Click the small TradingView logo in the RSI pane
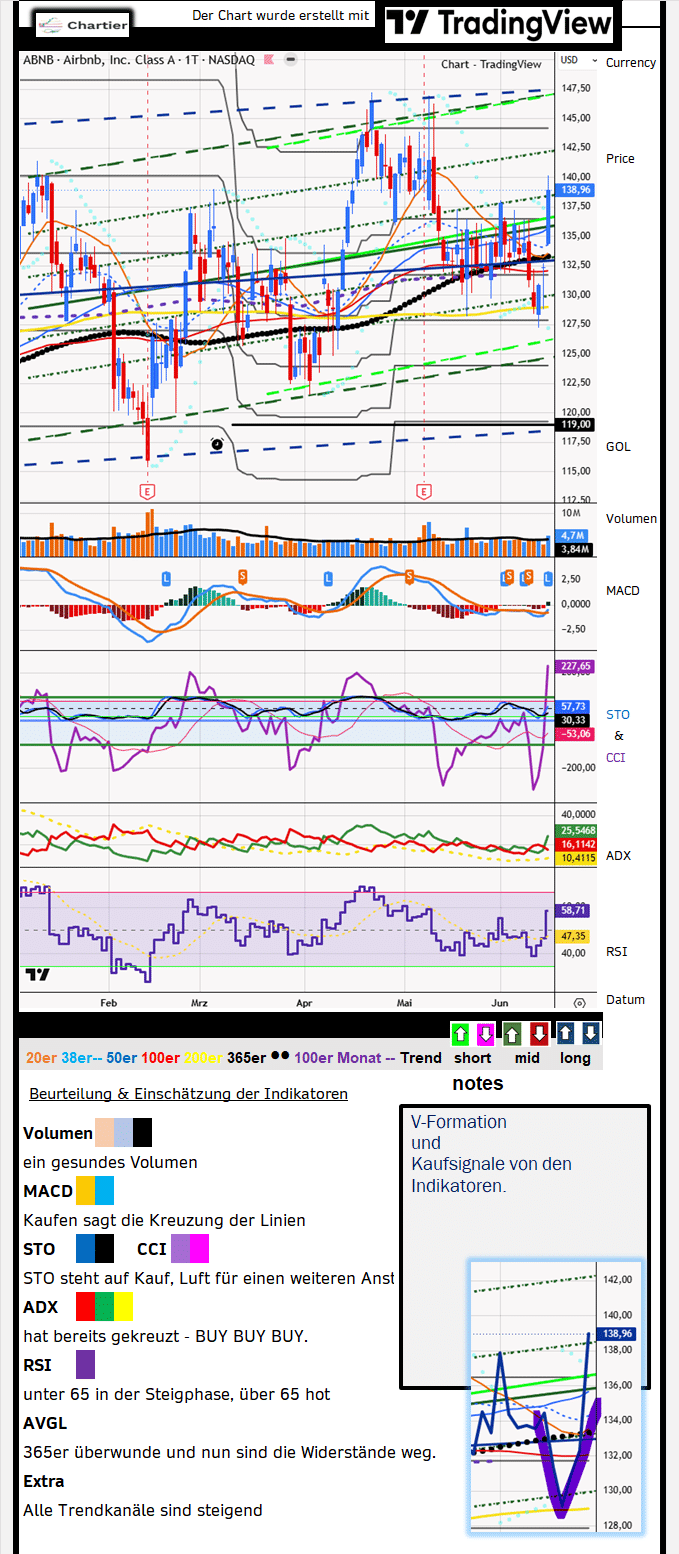 point(37,973)
